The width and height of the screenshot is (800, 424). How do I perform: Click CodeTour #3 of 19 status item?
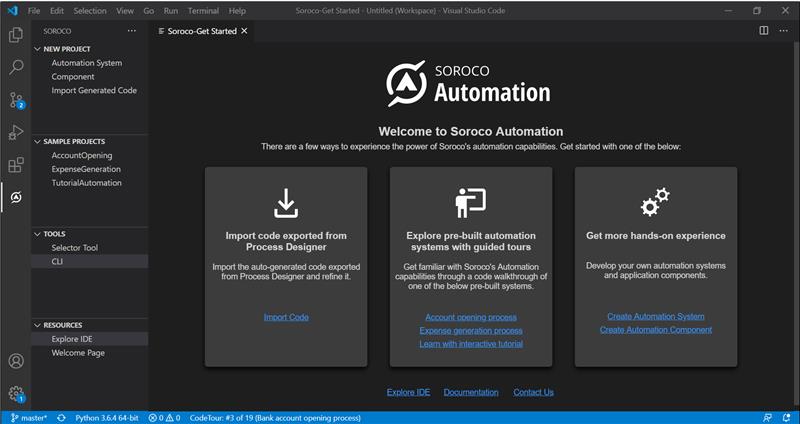(275, 418)
